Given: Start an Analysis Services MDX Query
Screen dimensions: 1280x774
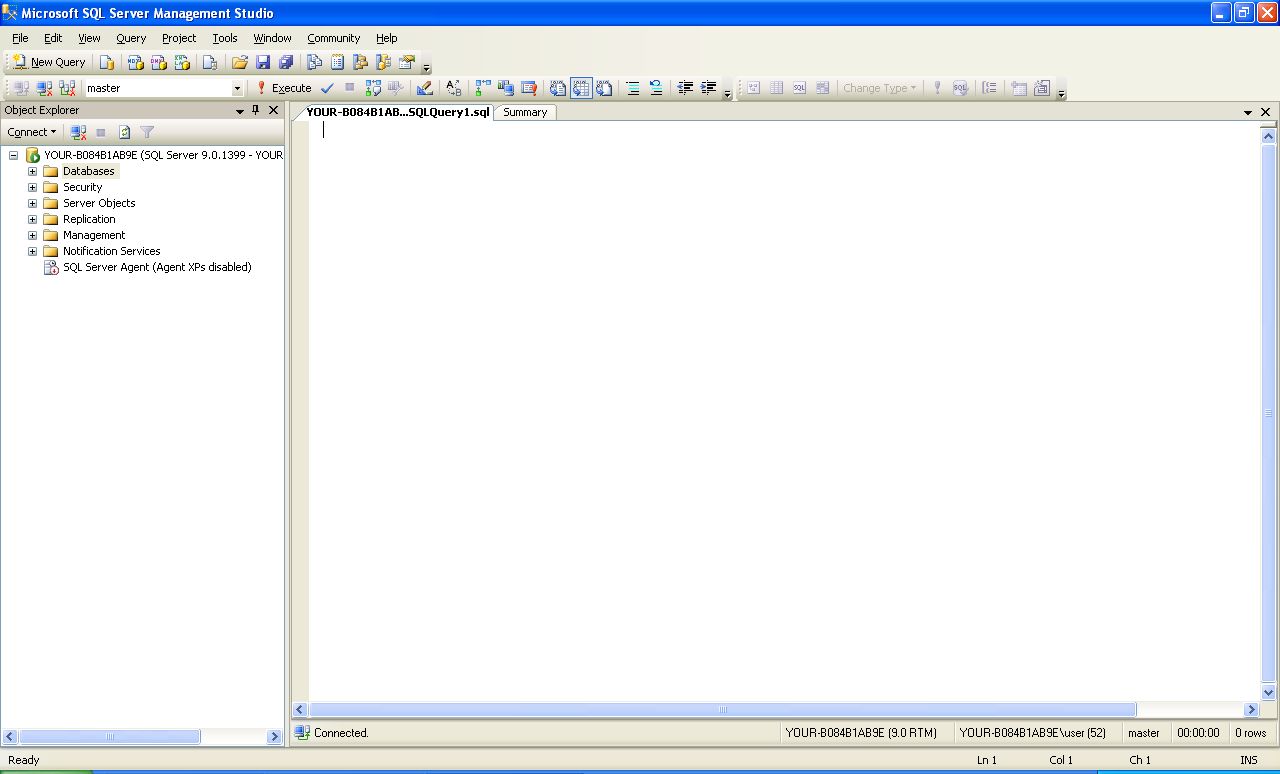Looking at the screenshot, I should tap(135, 62).
